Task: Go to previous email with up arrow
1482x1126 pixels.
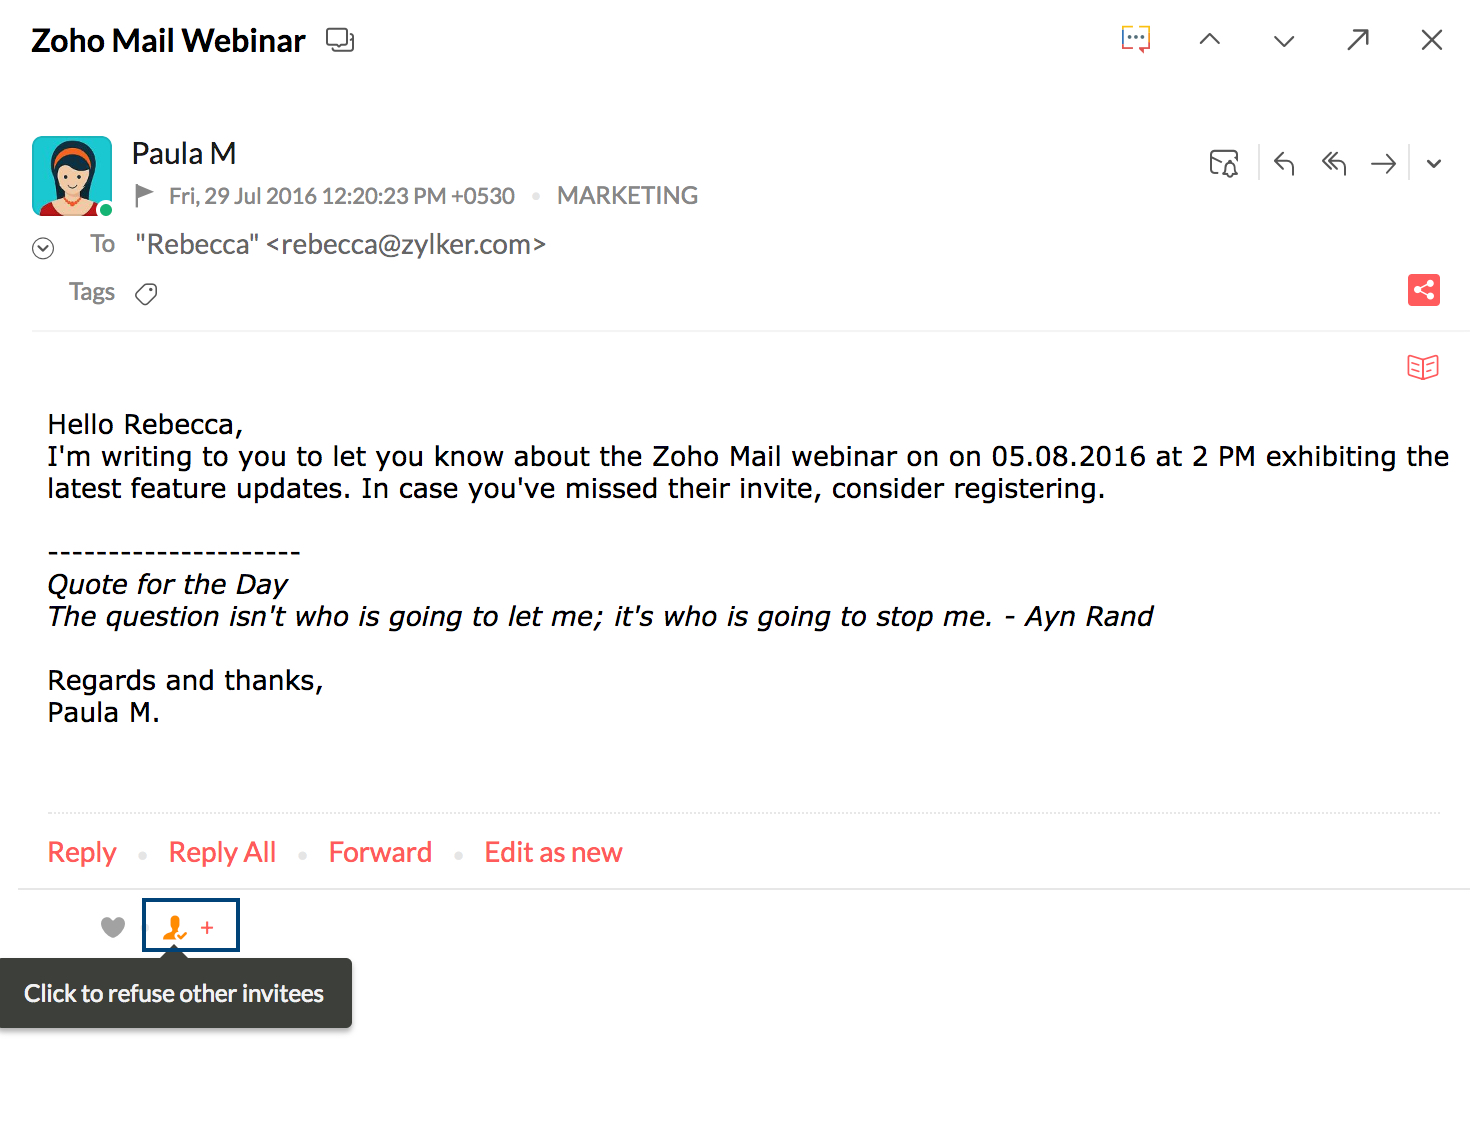Action: 1210,39
